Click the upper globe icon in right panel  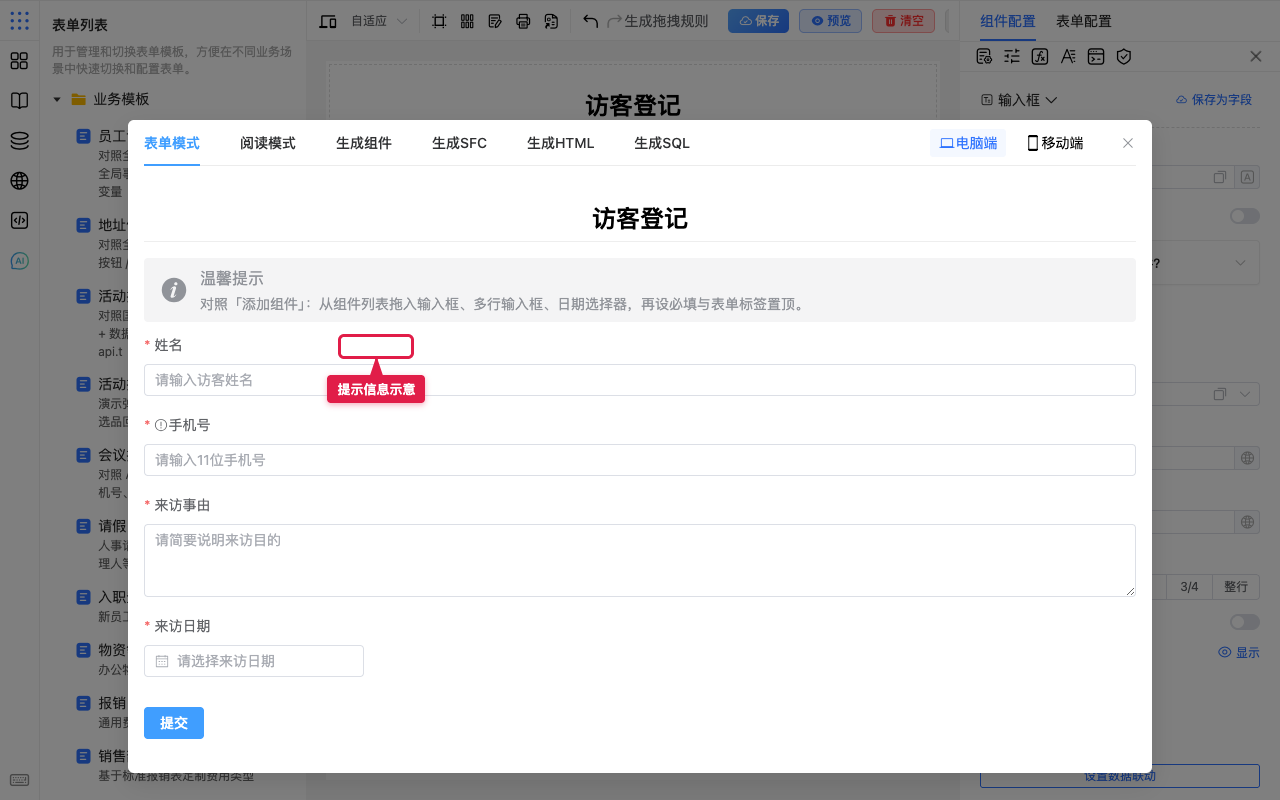(x=1247, y=459)
